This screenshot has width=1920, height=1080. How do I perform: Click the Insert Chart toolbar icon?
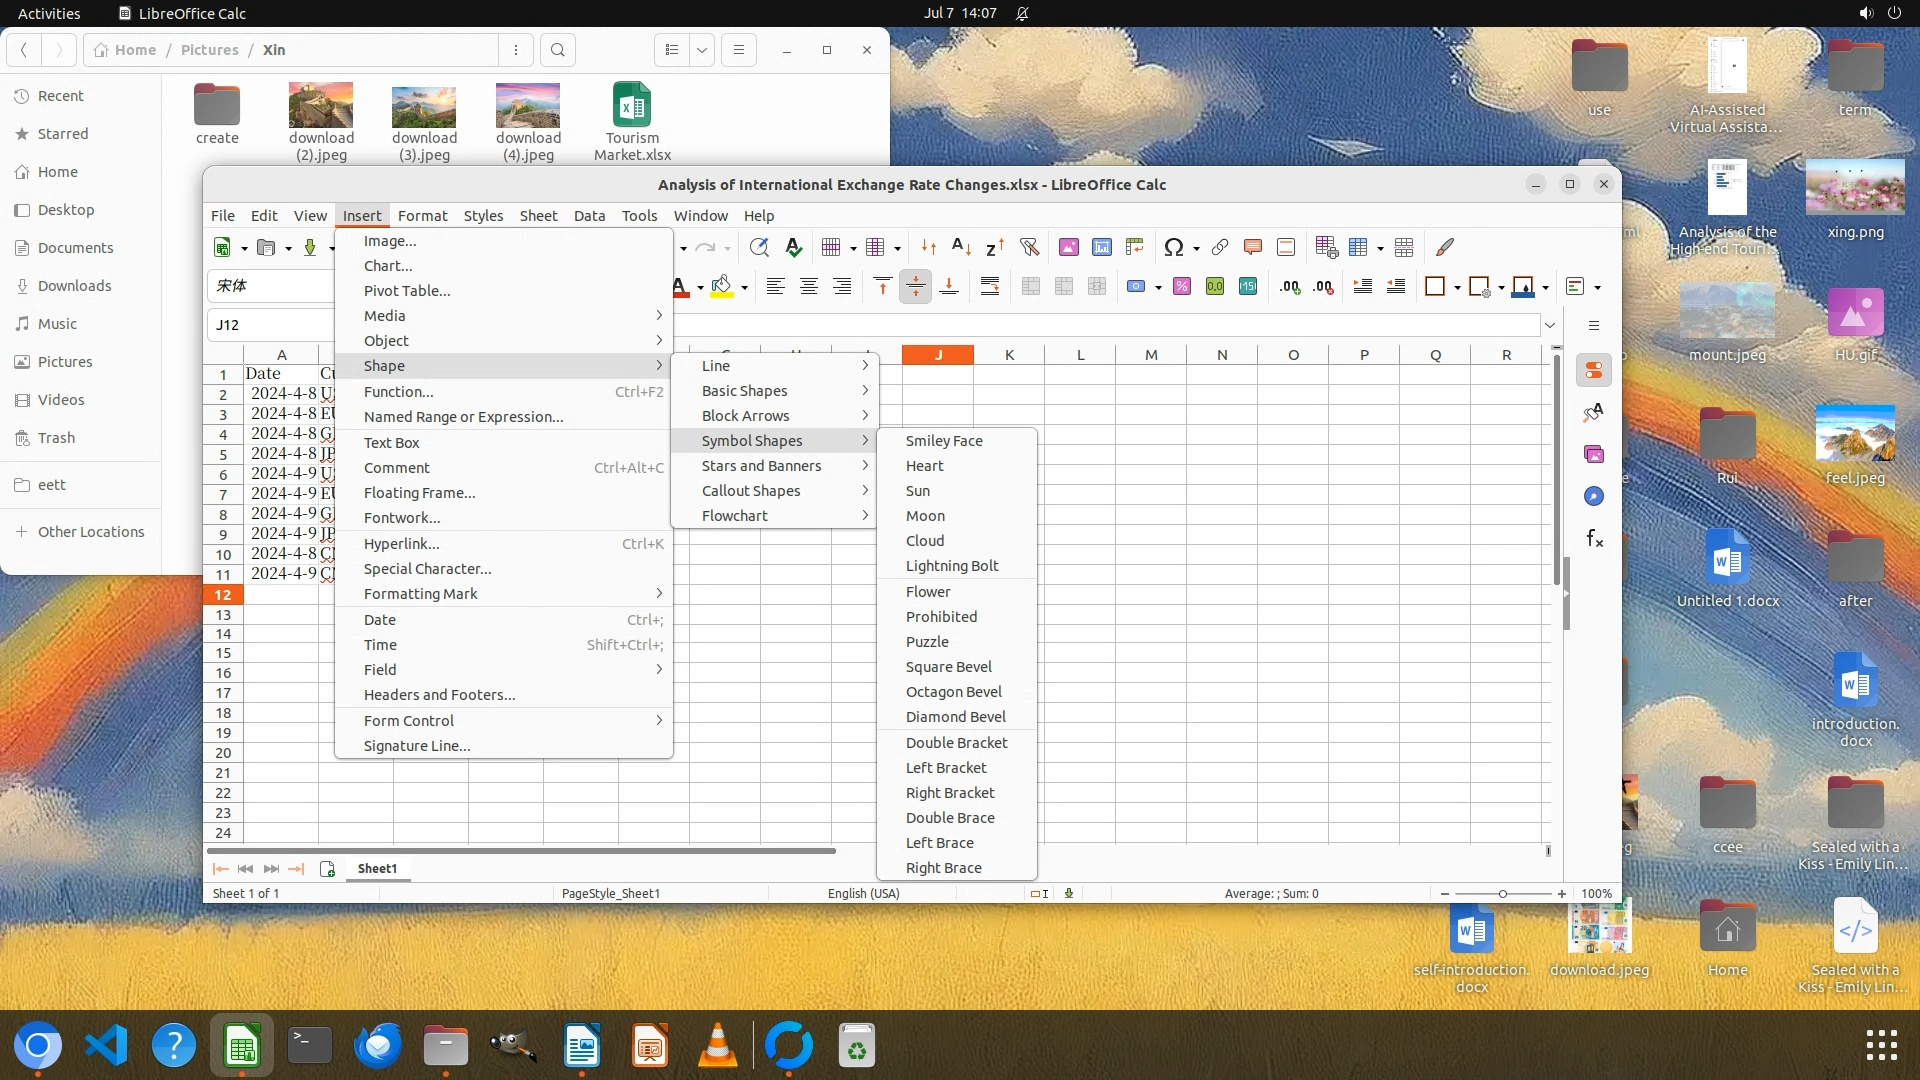point(1101,247)
